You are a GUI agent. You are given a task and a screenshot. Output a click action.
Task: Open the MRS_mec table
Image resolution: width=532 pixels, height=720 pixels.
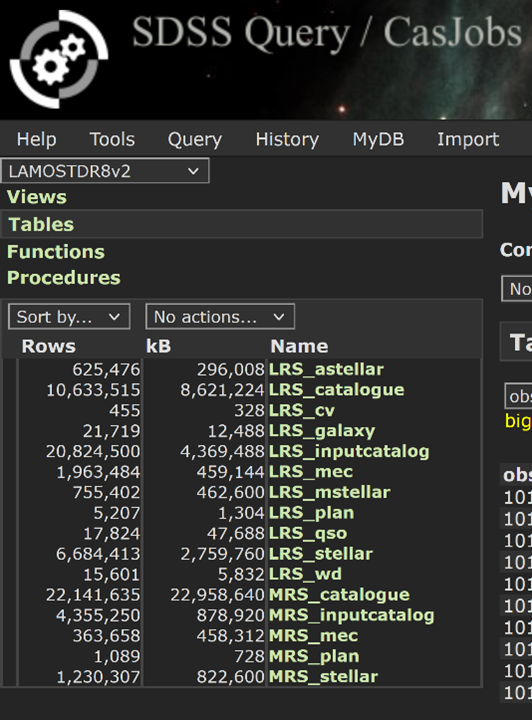point(314,636)
